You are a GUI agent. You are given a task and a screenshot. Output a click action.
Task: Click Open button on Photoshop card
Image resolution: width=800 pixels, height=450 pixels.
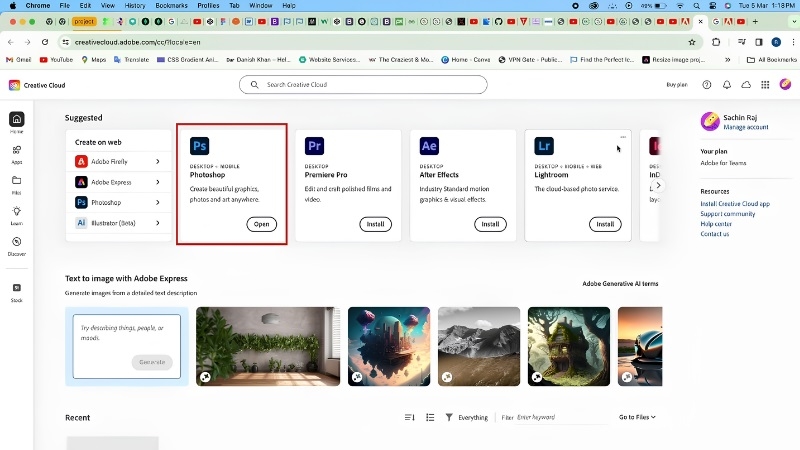pyautogui.click(x=261, y=224)
